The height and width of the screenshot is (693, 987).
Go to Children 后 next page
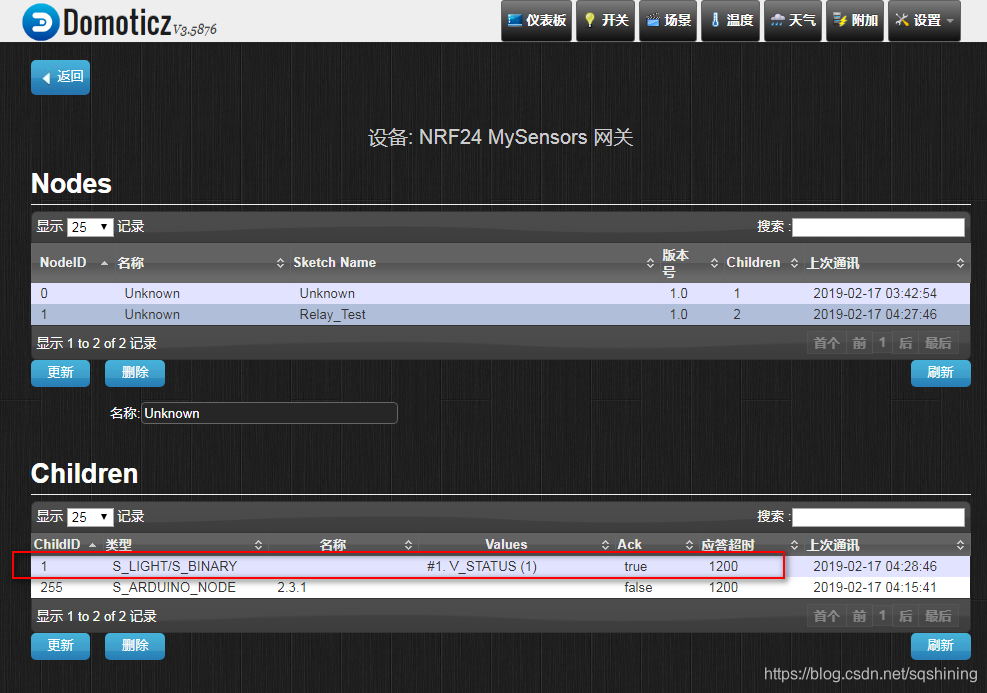click(905, 616)
